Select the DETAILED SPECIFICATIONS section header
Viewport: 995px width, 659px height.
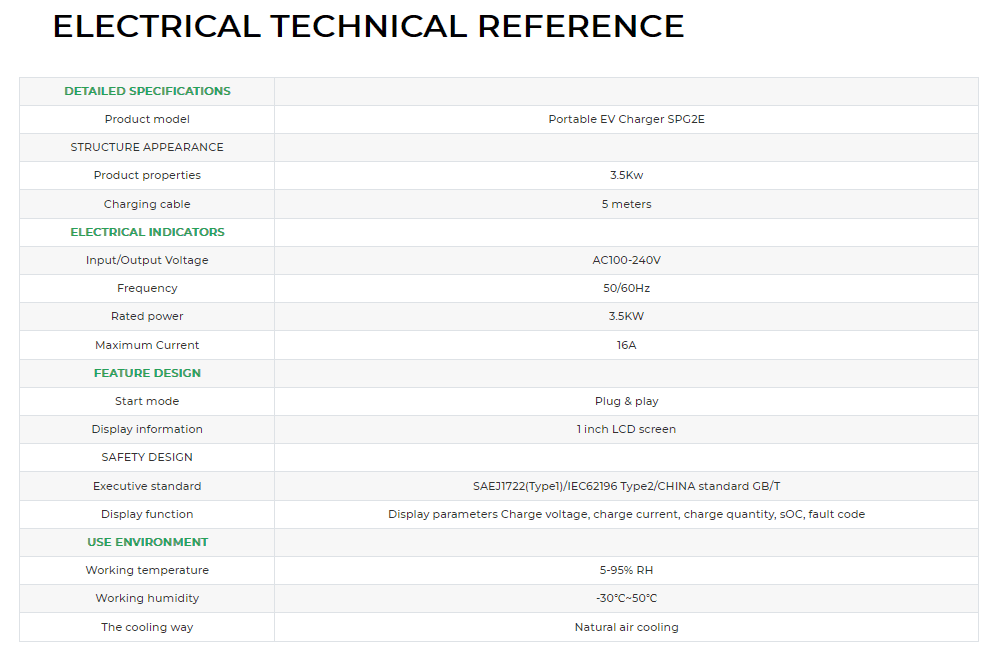(x=147, y=91)
